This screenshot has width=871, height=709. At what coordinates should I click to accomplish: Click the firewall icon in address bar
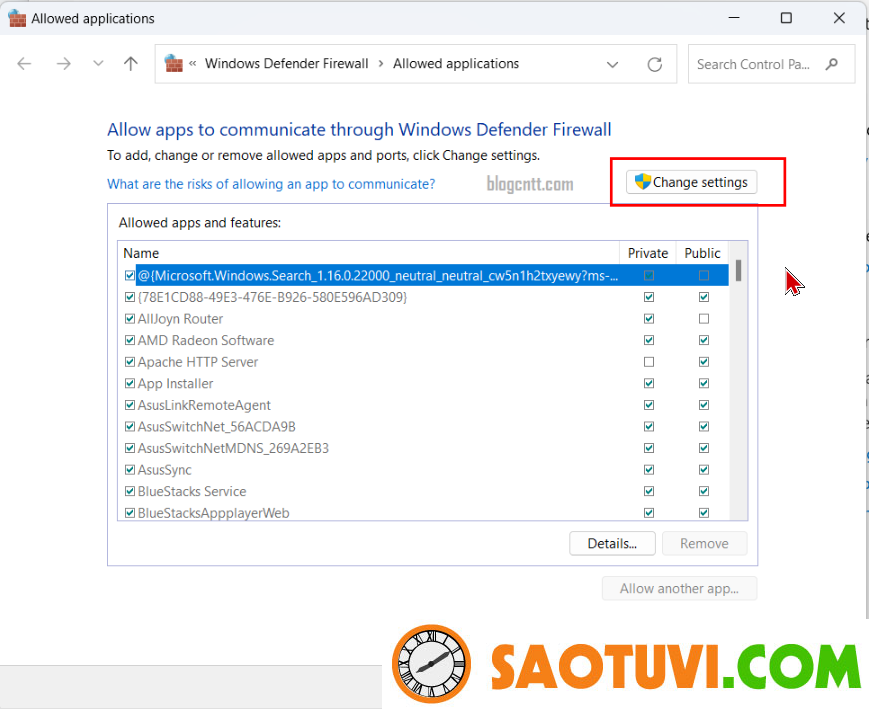[174, 63]
